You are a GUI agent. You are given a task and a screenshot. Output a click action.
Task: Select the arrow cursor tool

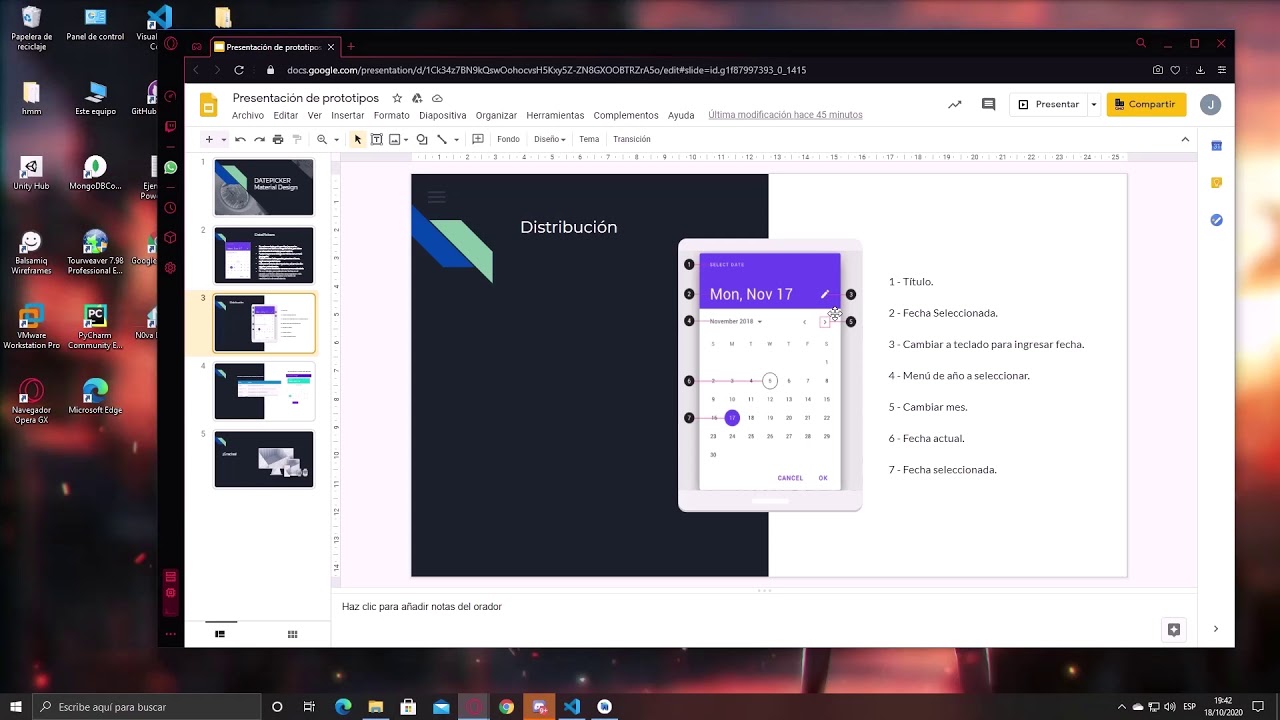(x=357, y=139)
